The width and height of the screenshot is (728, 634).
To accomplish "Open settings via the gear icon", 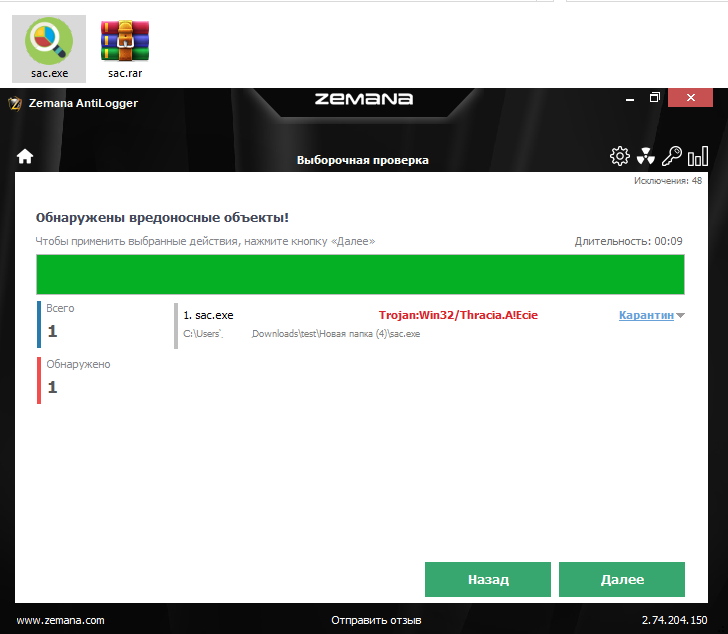I will click(x=619, y=156).
